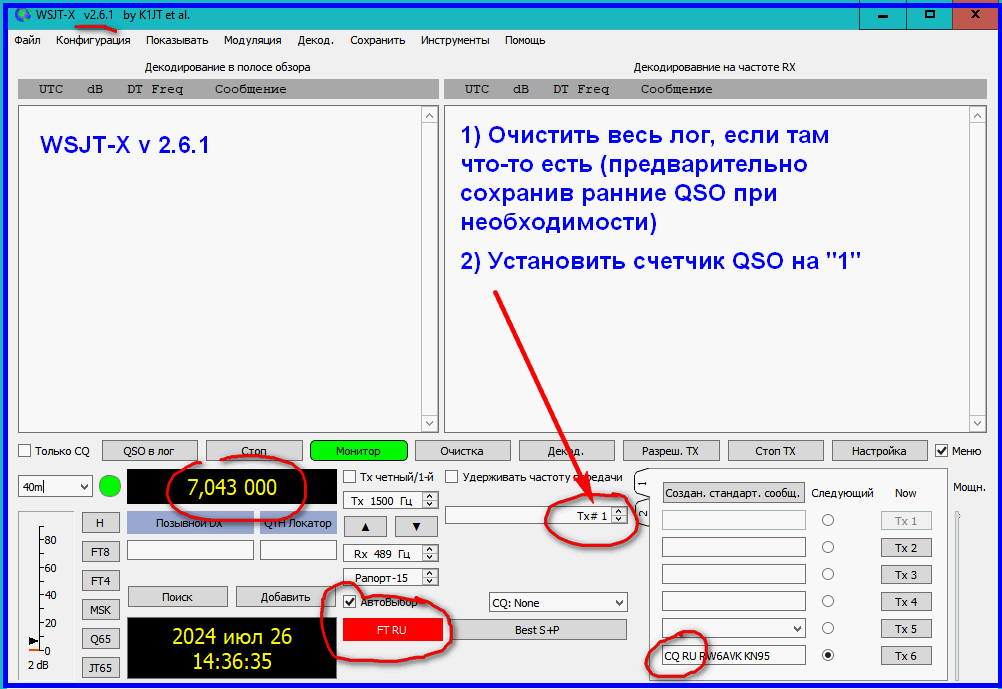Click the green status indicator circle

(110, 487)
